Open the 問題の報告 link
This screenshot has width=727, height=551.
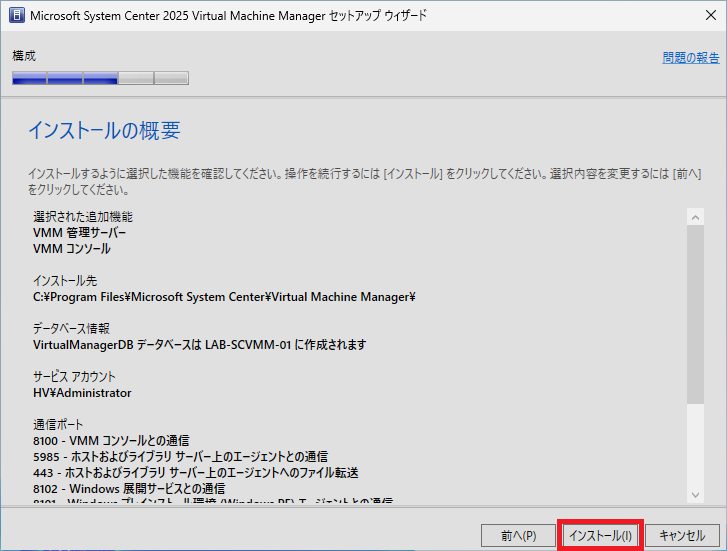pyautogui.click(x=691, y=58)
